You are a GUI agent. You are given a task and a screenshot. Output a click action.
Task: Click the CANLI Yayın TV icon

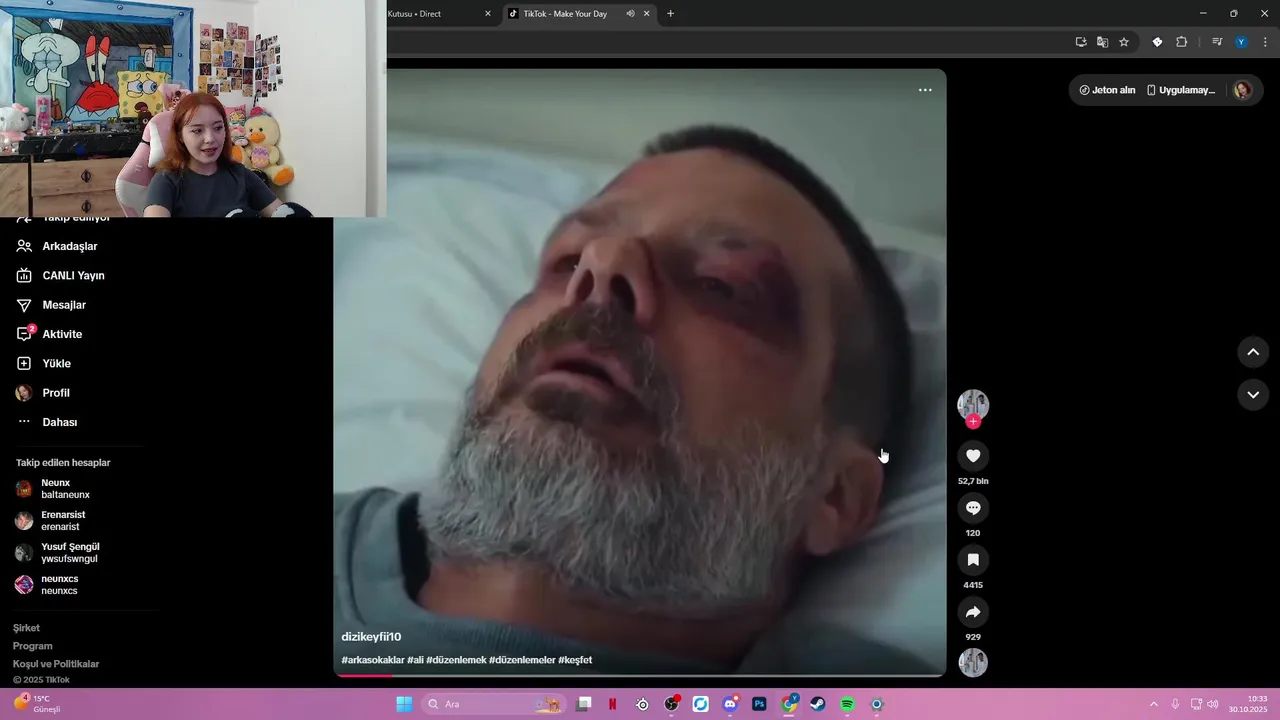pos(24,275)
